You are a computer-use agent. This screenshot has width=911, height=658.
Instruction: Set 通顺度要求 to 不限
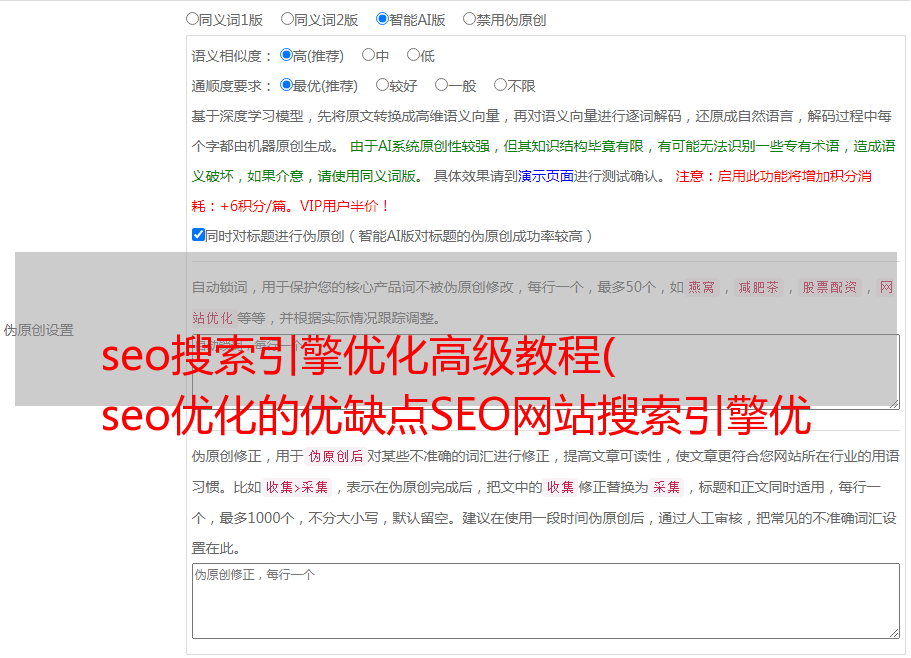[500, 85]
